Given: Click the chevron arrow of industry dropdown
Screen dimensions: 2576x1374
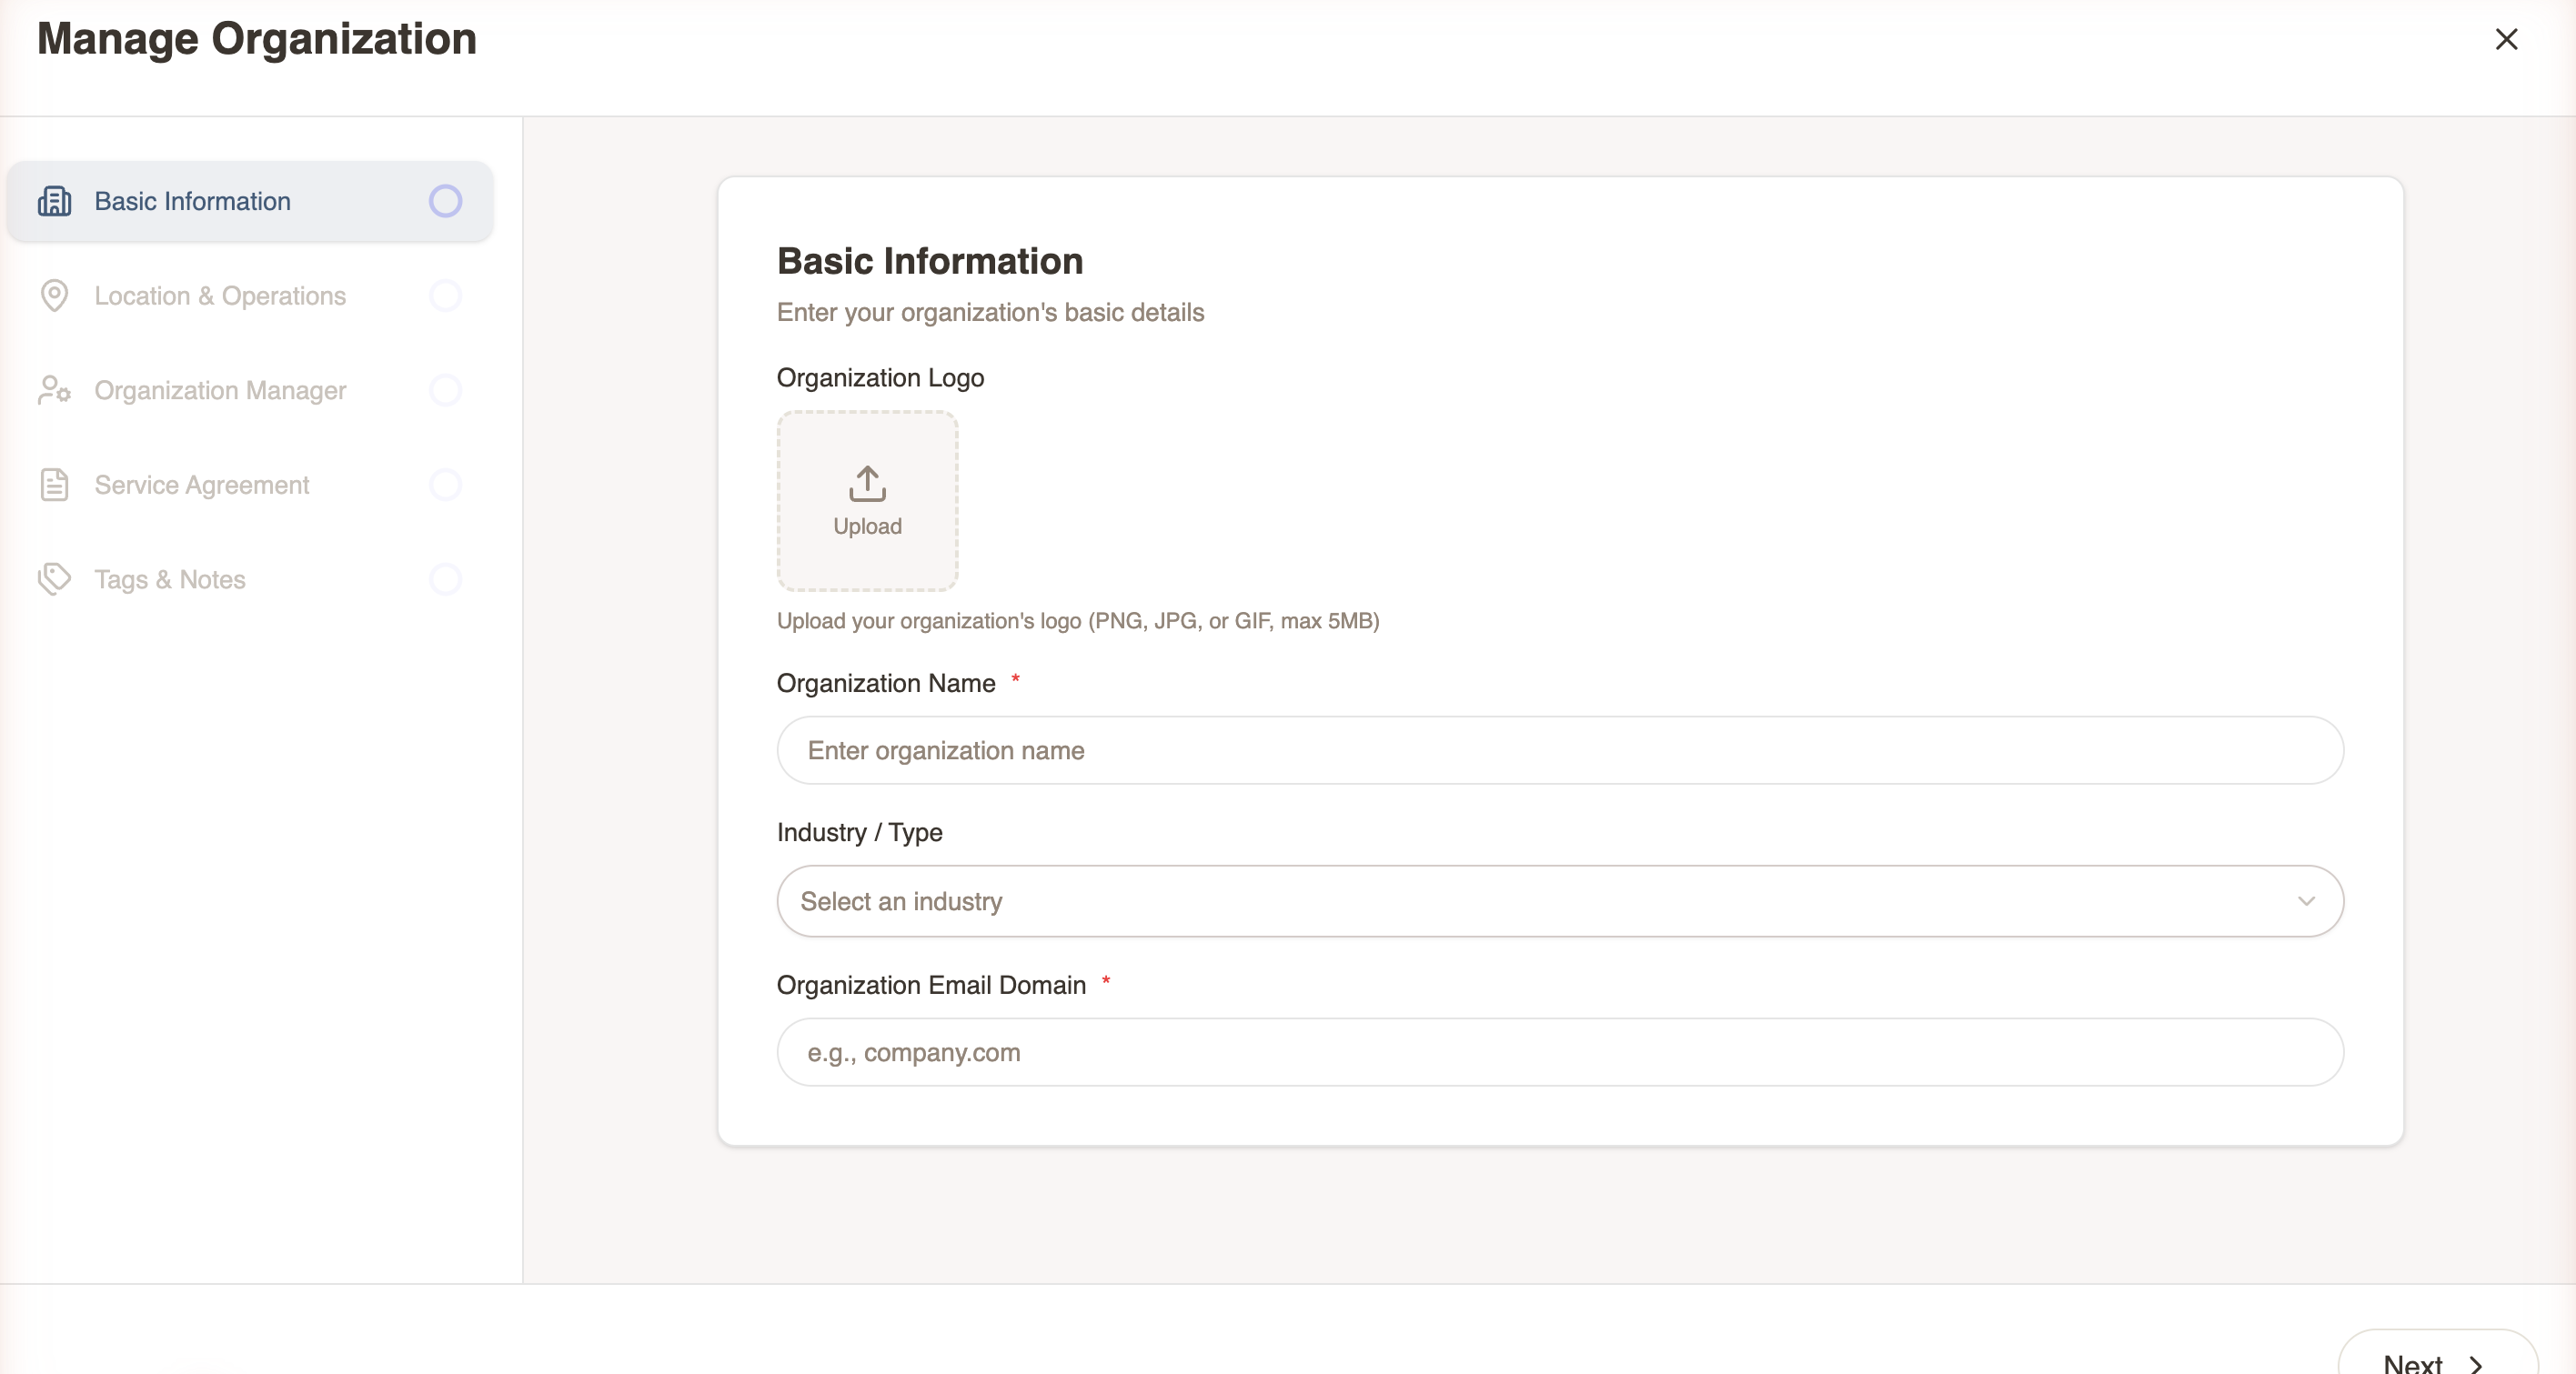Looking at the screenshot, I should [x=2306, y=901].
